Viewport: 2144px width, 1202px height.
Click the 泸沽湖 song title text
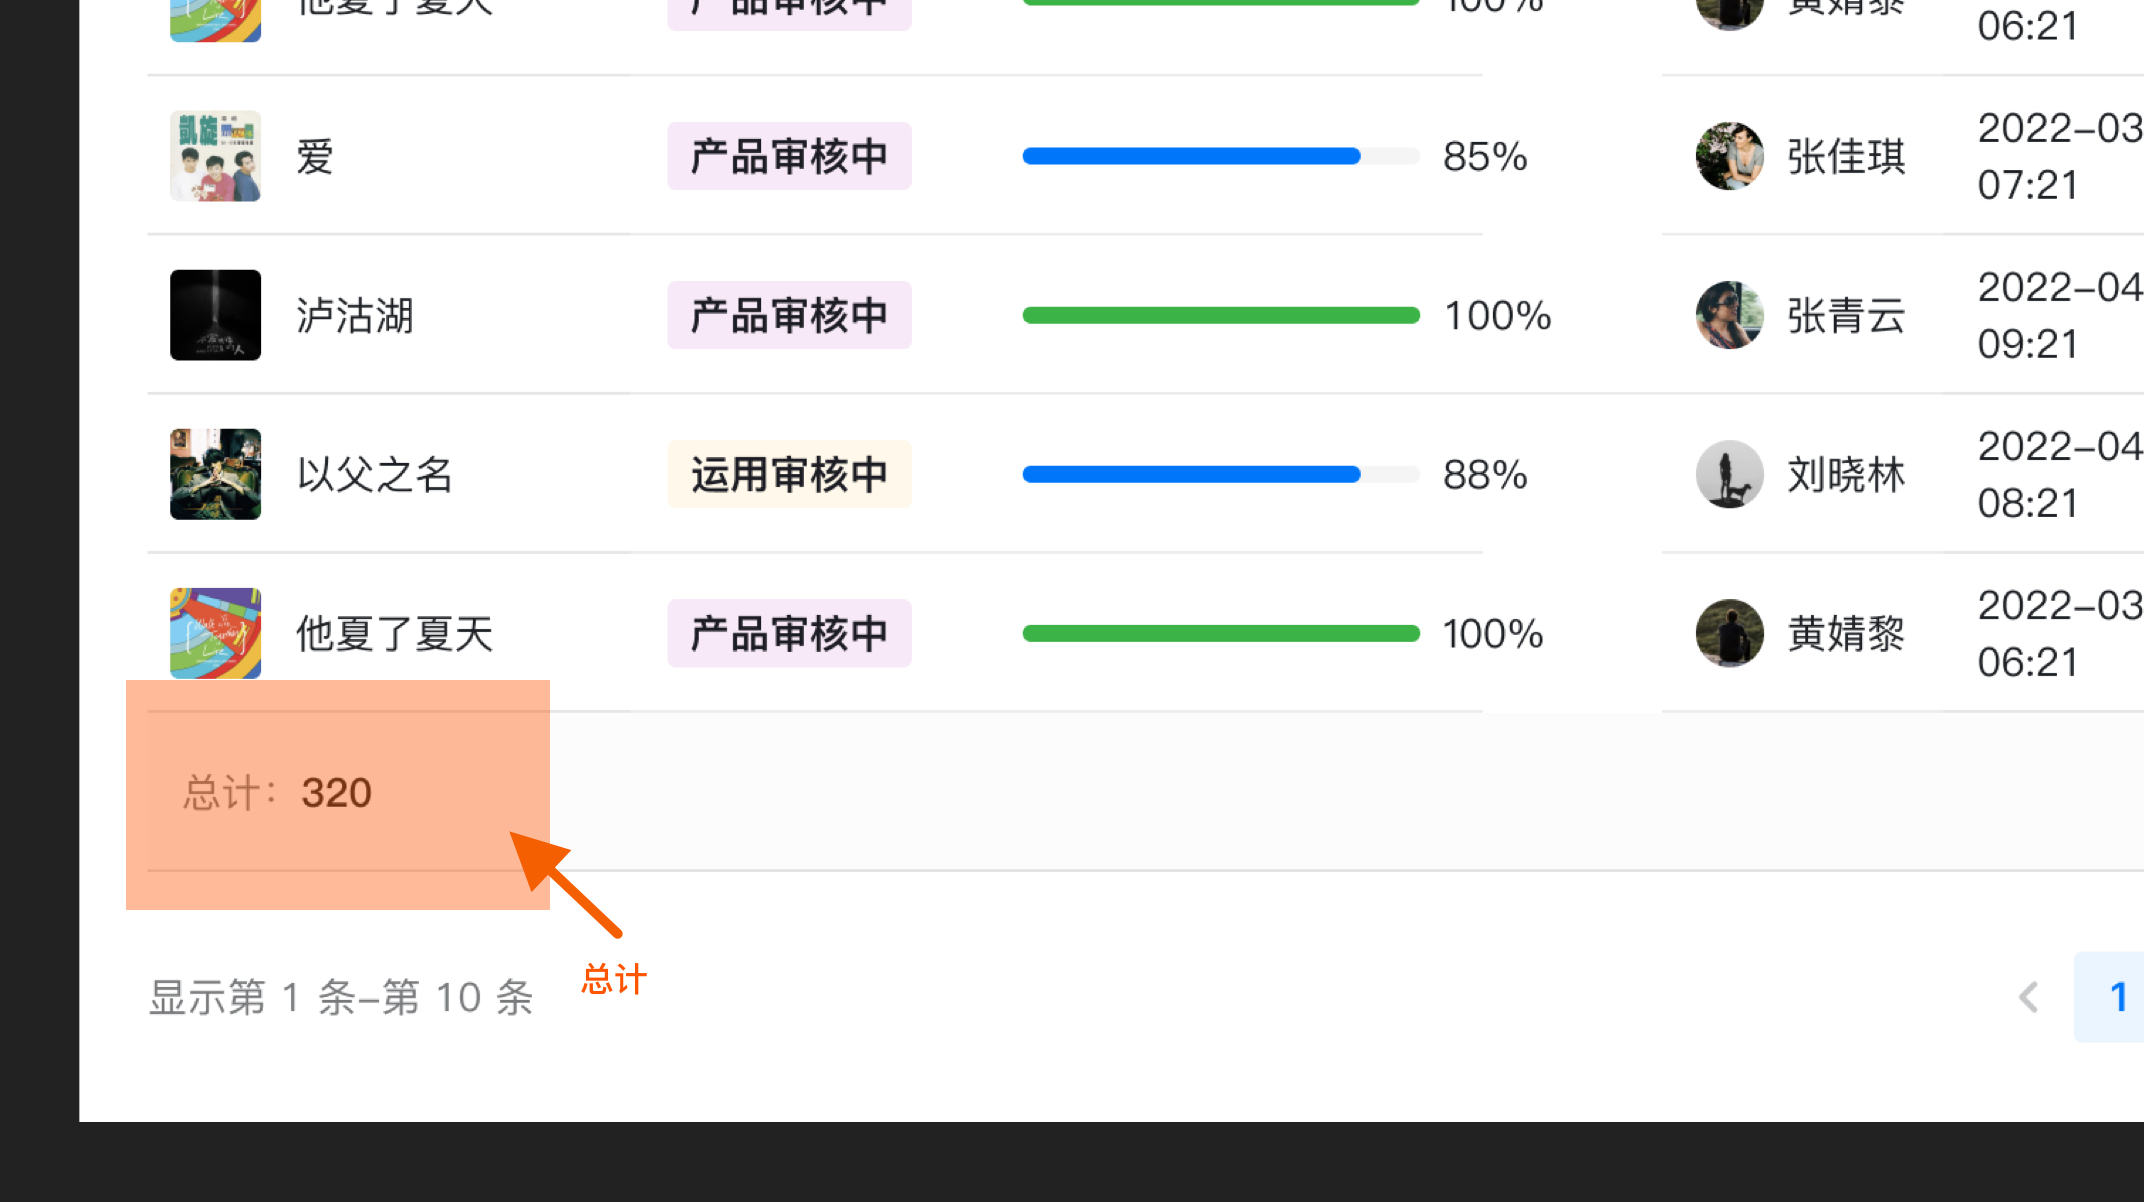[x=355, y=315]
